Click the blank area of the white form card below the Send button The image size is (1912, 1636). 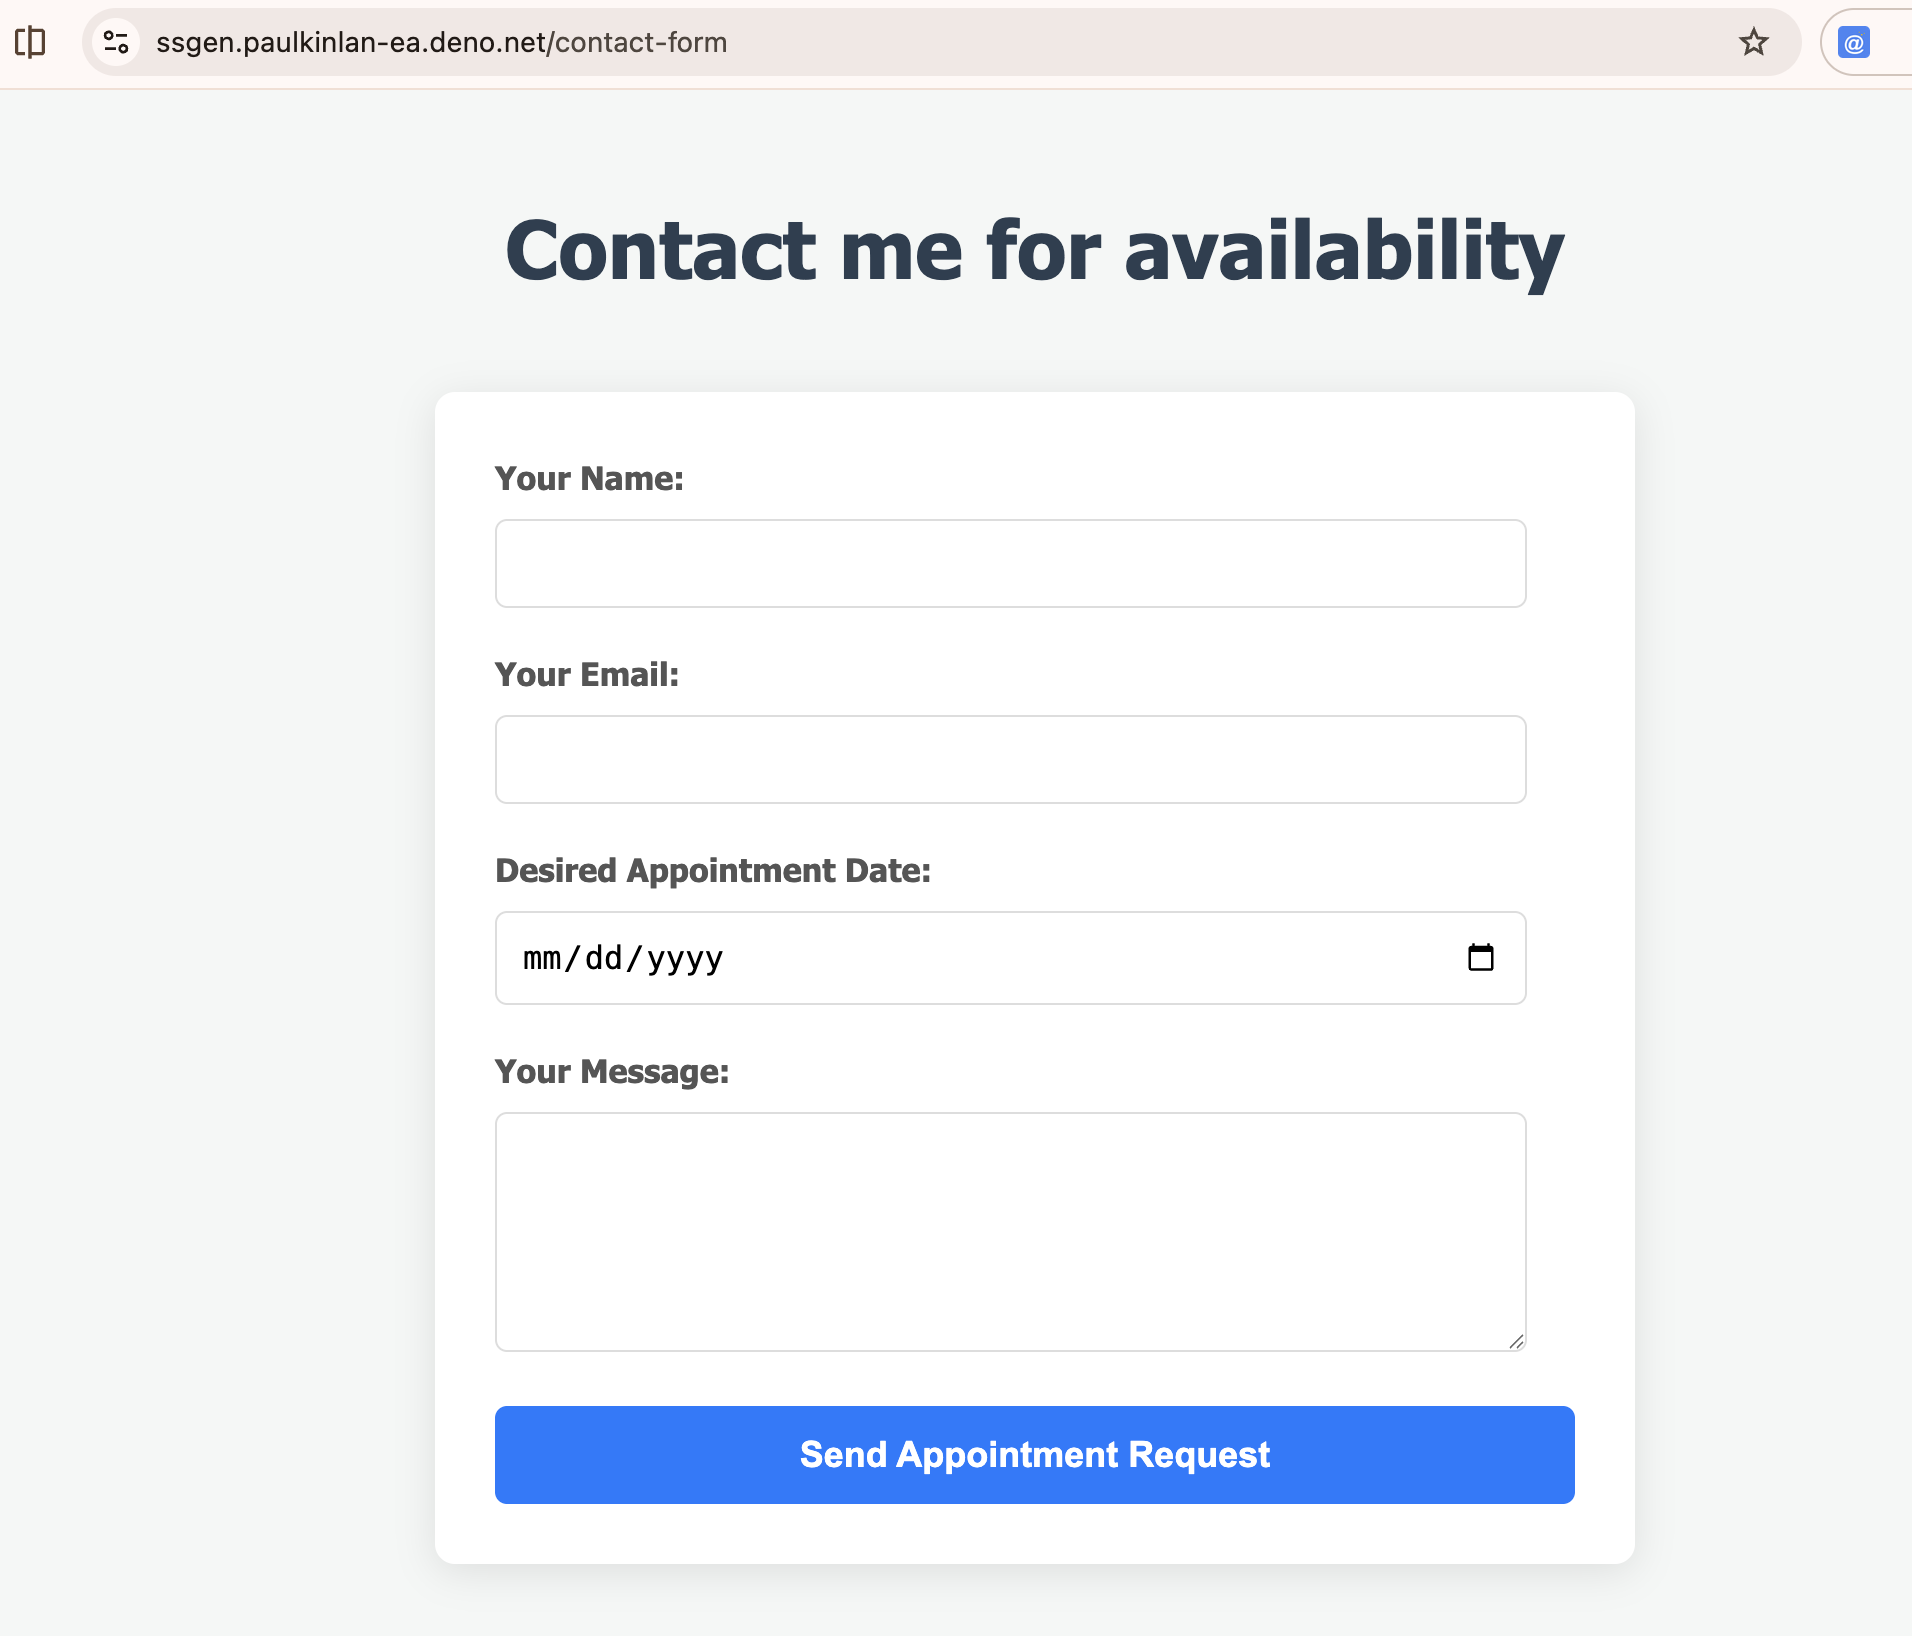tap(1034, 1535)
